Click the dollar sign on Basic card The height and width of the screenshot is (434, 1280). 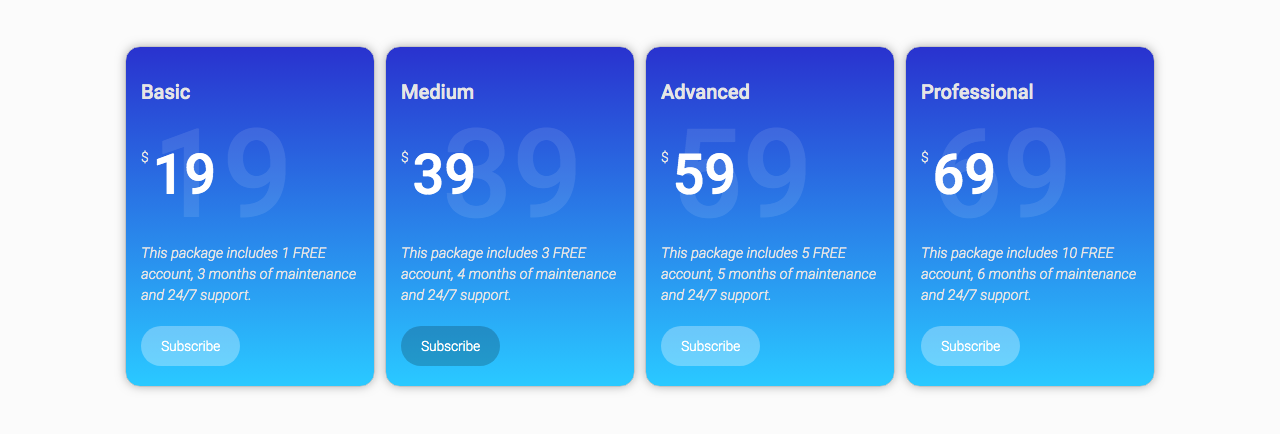point(145,157)
